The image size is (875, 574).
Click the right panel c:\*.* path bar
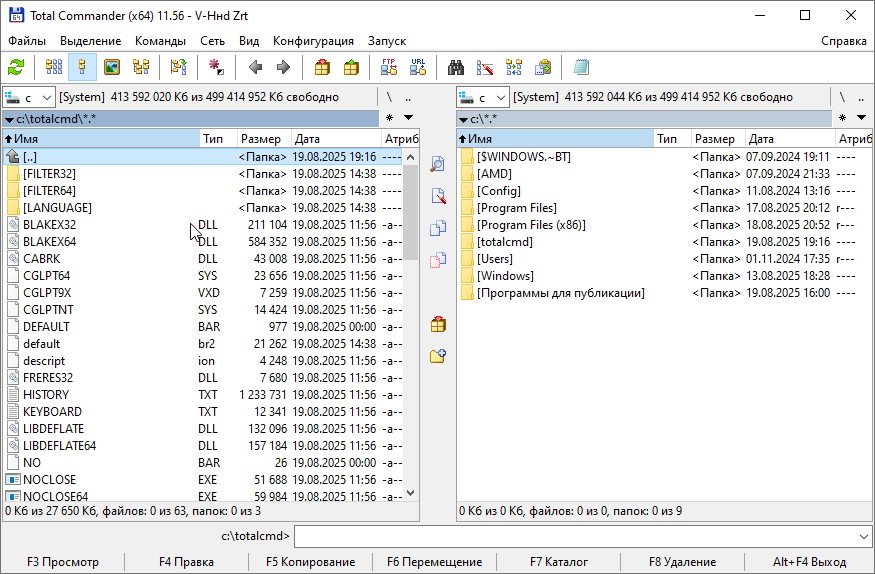[x=644, y=119]
